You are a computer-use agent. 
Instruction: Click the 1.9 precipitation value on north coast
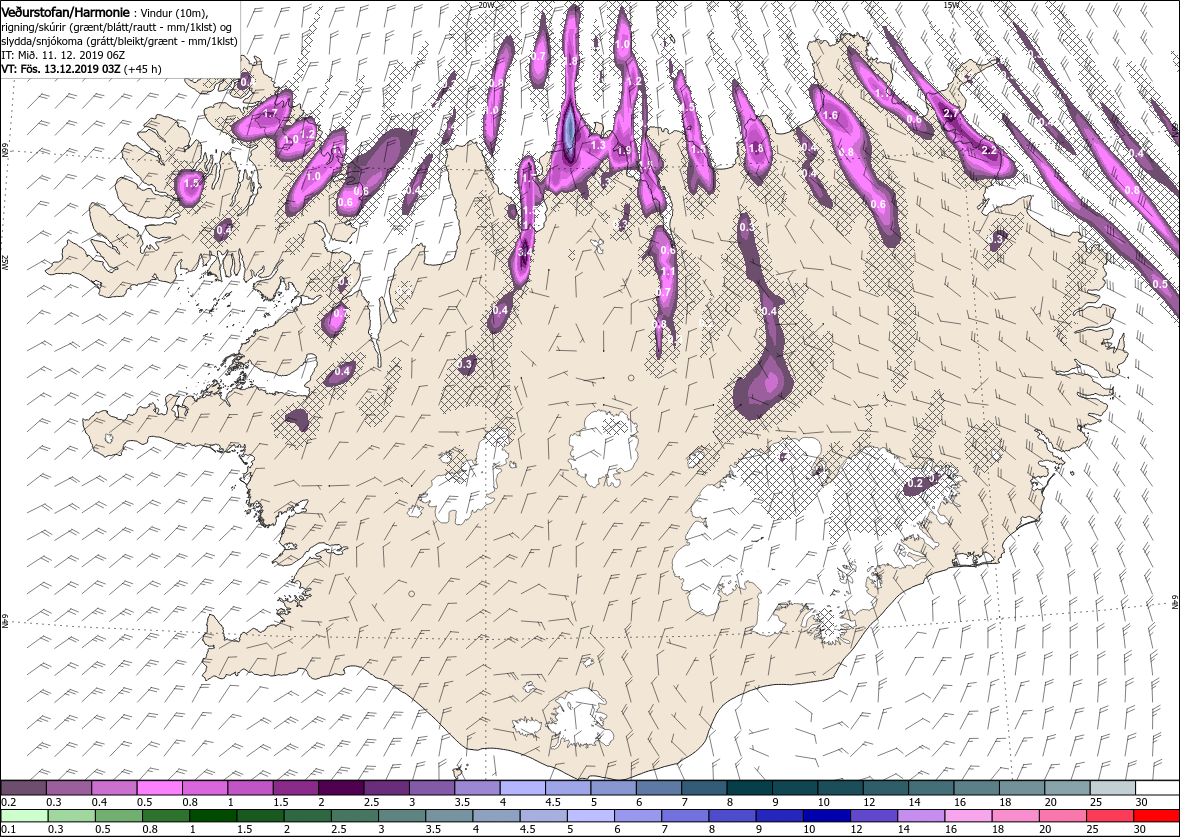[624, 151]
